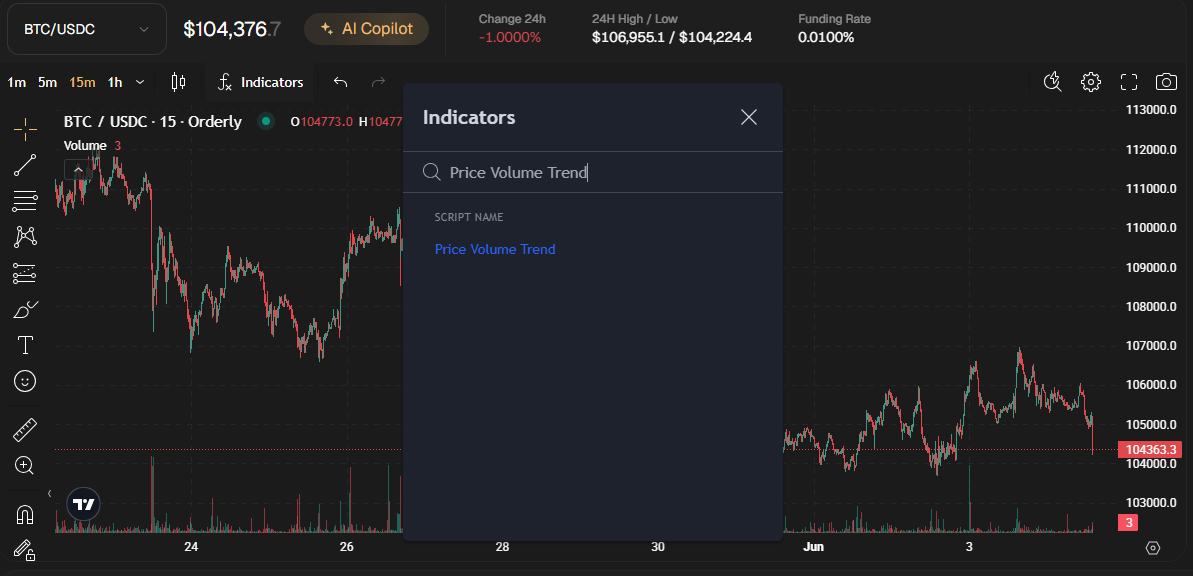Toggle lock all drawing tools
Viewport: 1193px width, 576px height.
pos(25,550)
